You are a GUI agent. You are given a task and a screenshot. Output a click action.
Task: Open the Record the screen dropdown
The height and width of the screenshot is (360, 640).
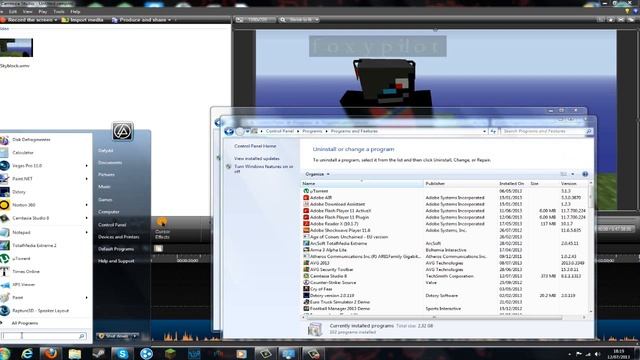click(56, 20)
